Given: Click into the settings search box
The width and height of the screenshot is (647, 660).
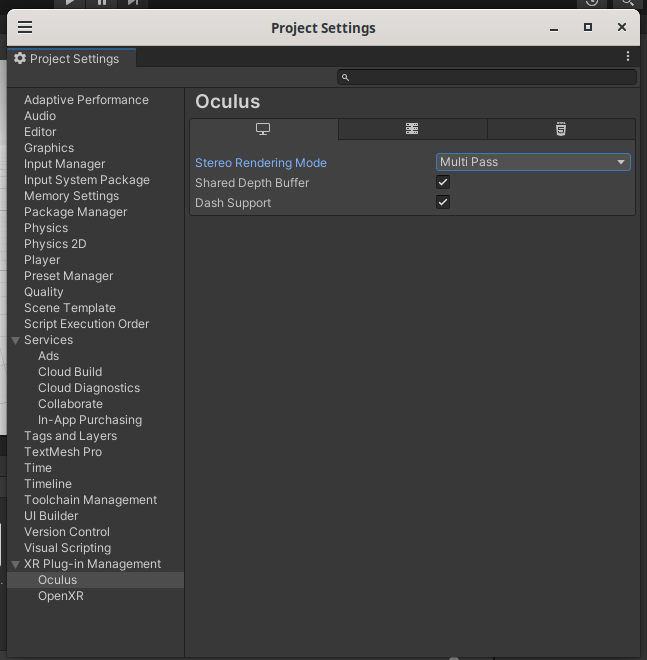Looking at the screenshot, I should pos(490,77).
